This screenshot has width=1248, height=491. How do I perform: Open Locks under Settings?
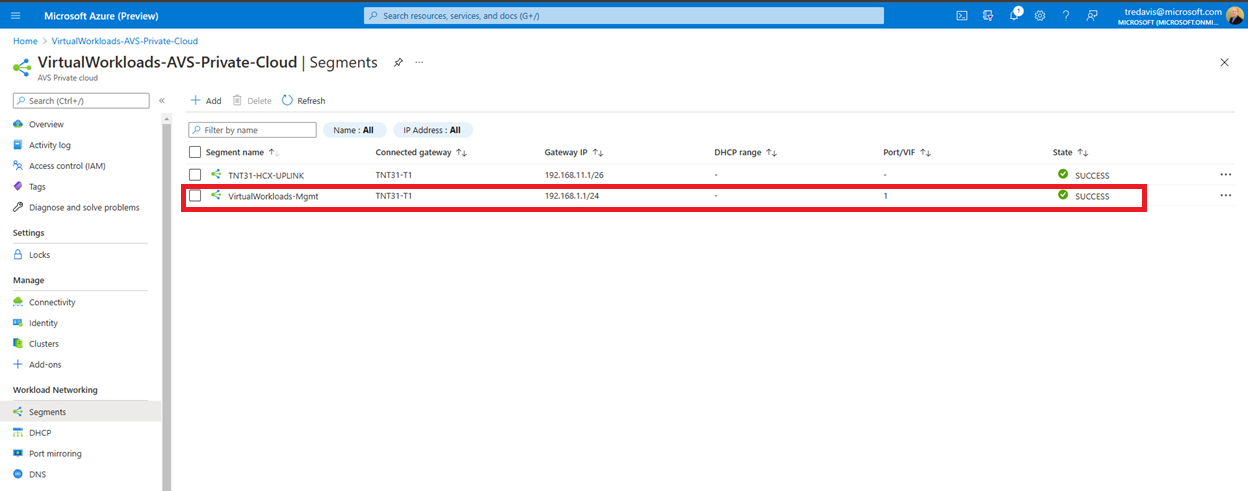click(39, 255)
